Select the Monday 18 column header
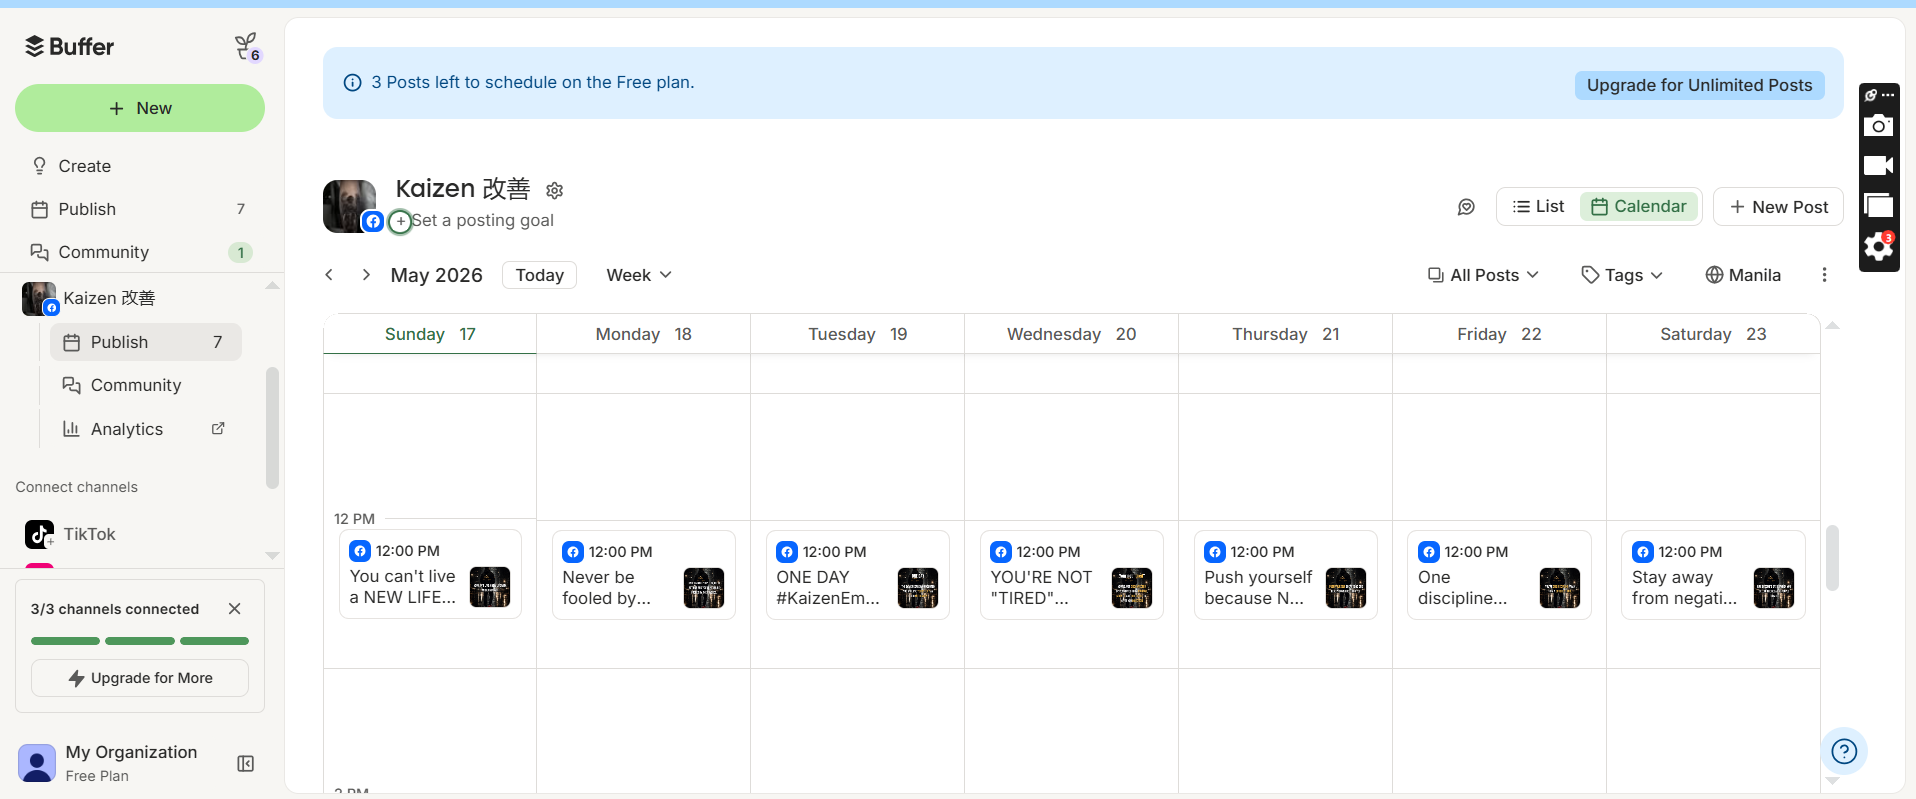The height and width of the screenshot is (799, 1916). point(643,334)
